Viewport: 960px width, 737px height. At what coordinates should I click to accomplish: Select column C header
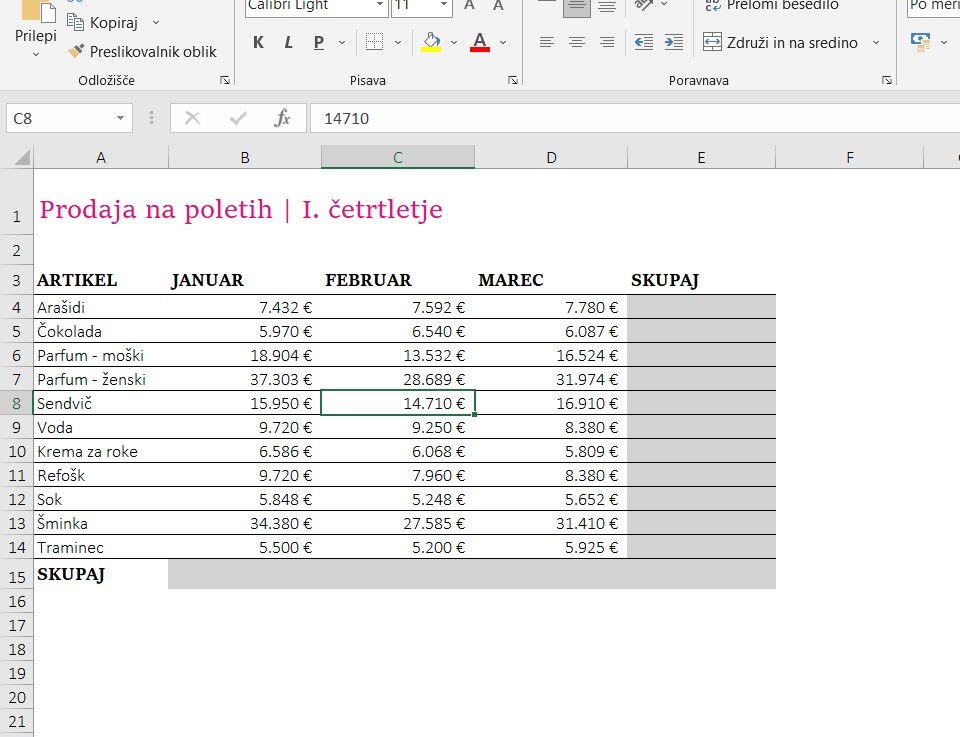398,157
